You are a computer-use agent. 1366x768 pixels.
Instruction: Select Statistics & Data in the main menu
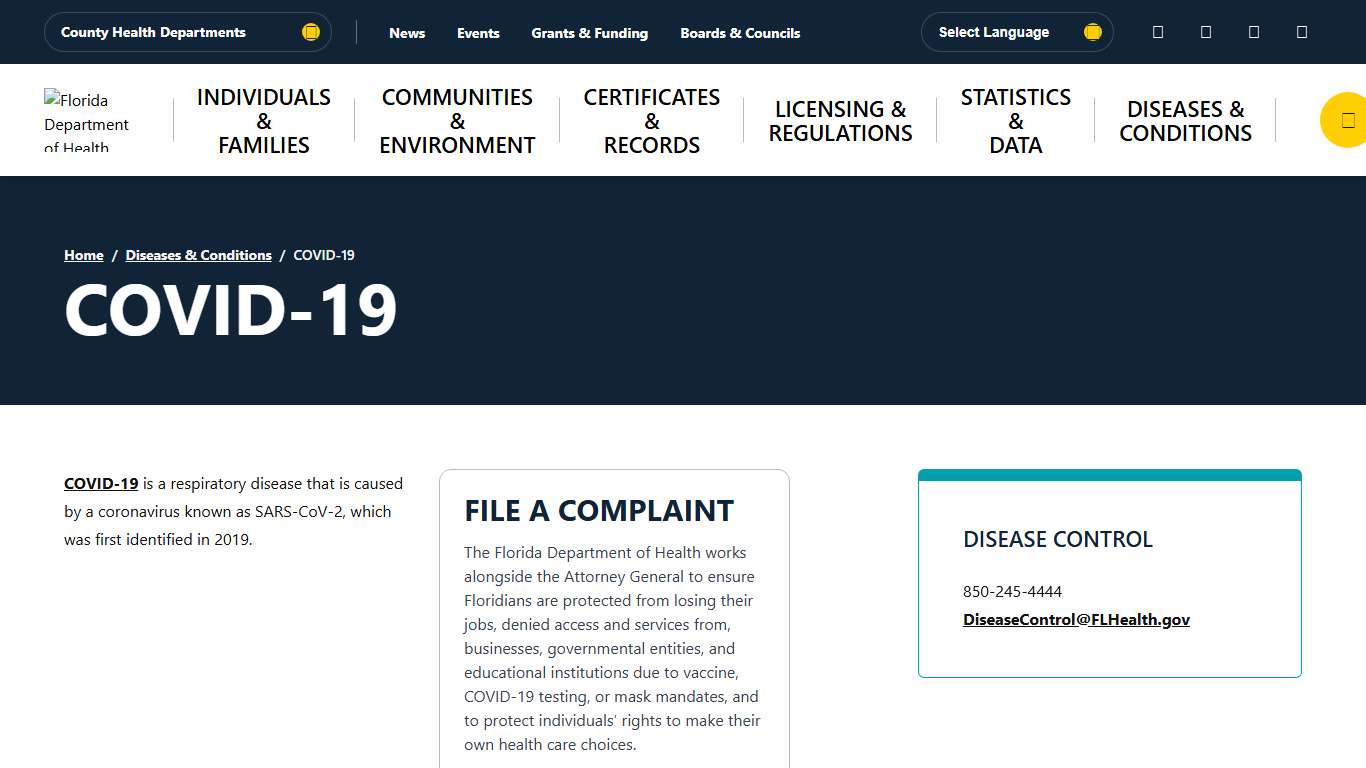[1015, 121]
